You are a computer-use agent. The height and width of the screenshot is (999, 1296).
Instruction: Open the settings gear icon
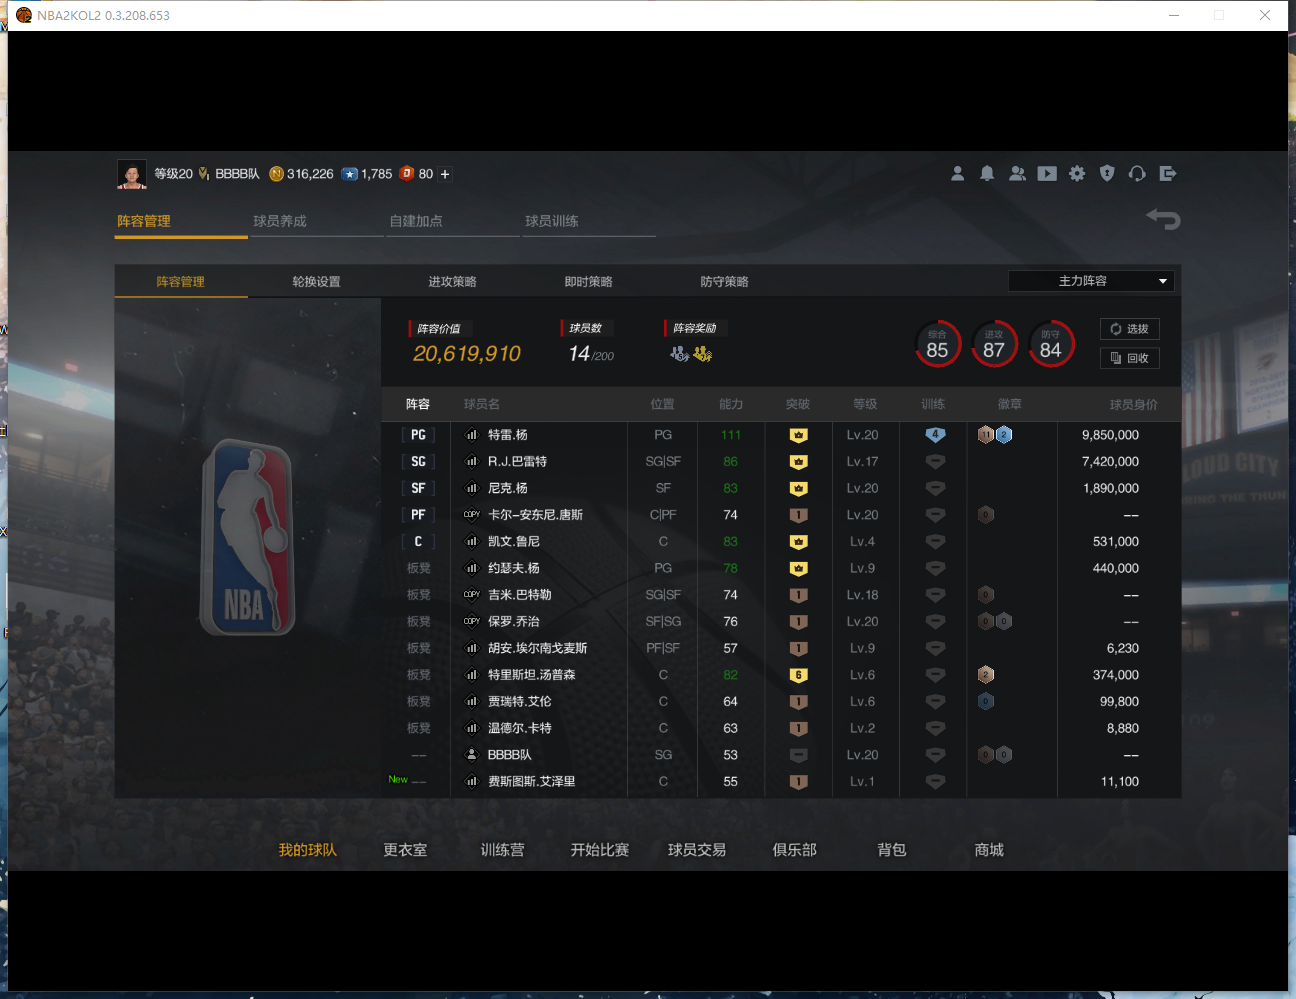click(x=1077, y=174)
